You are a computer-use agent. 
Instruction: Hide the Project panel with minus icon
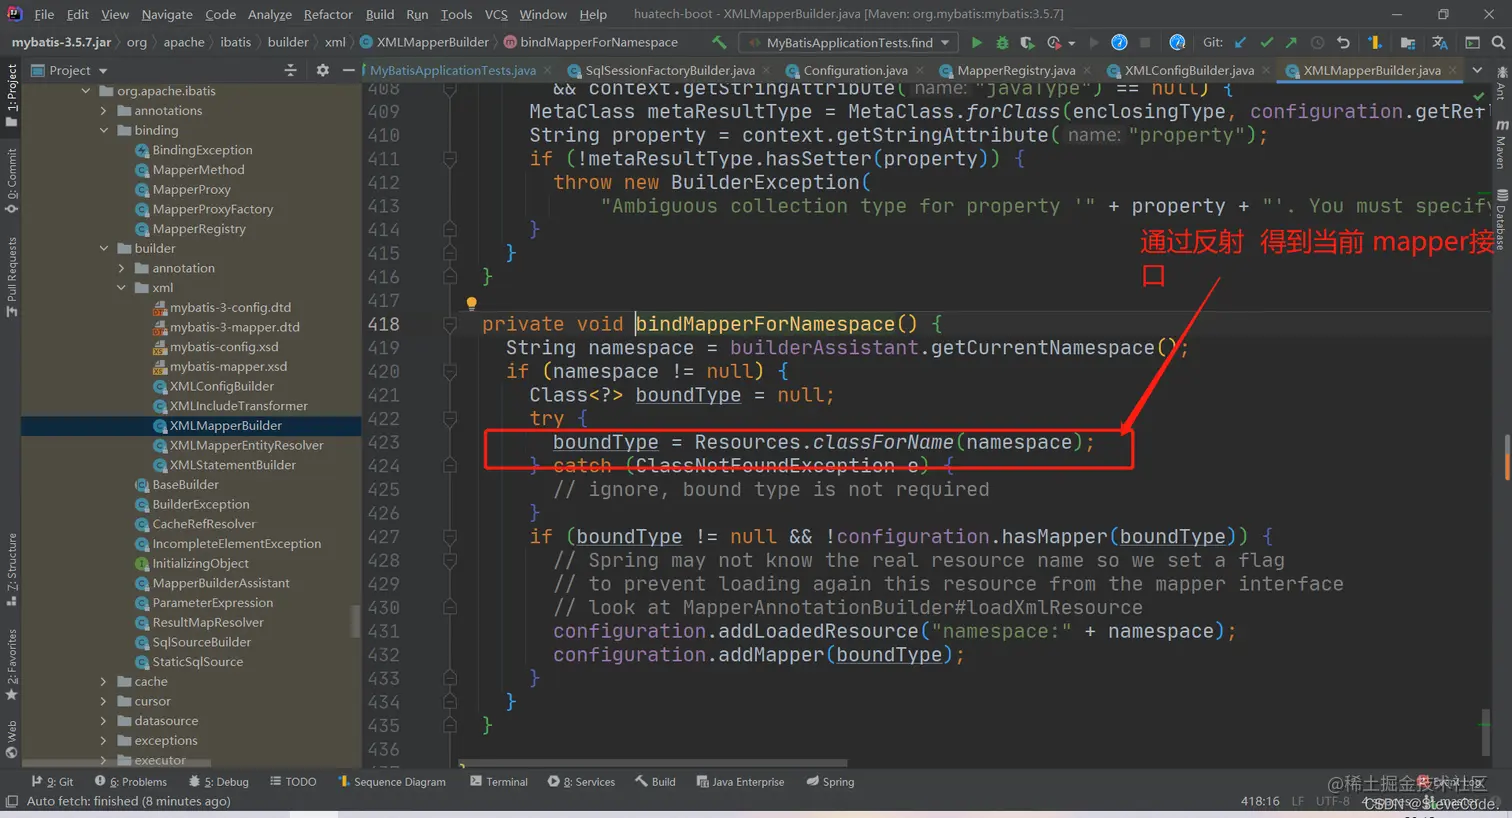tap(348, 70)
